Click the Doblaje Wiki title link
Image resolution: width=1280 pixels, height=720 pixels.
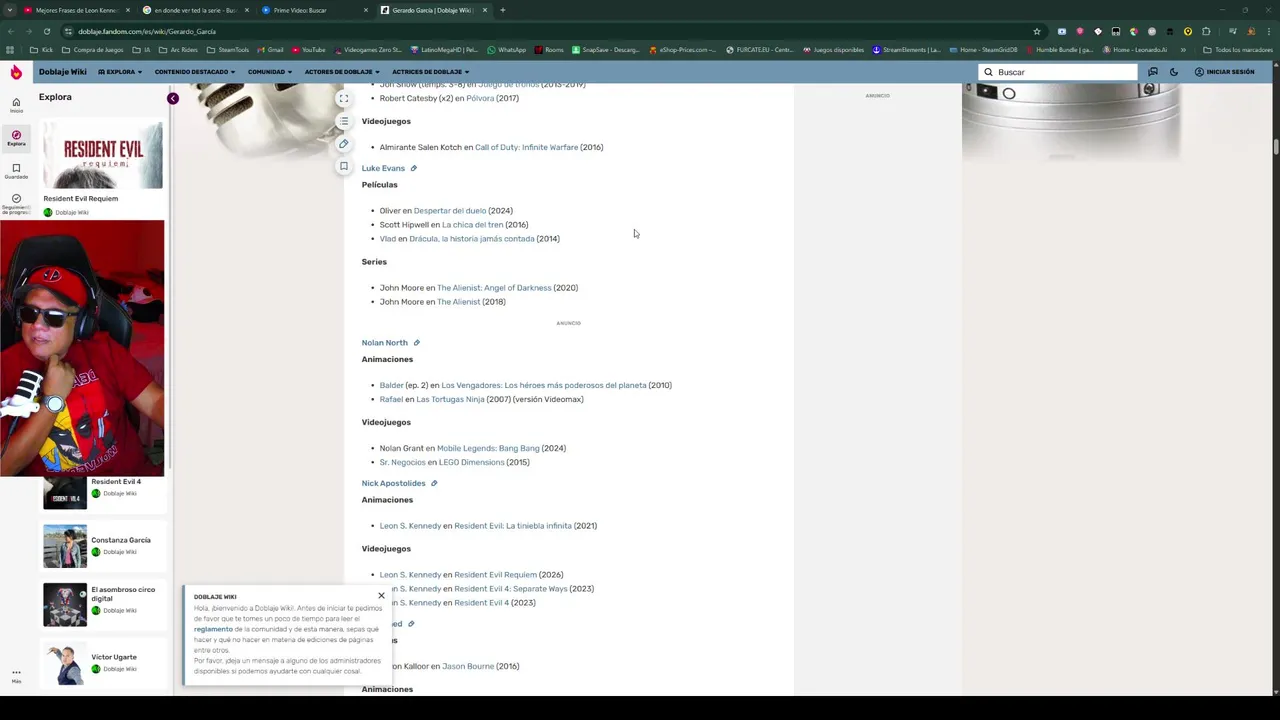(x=63, y=72)
